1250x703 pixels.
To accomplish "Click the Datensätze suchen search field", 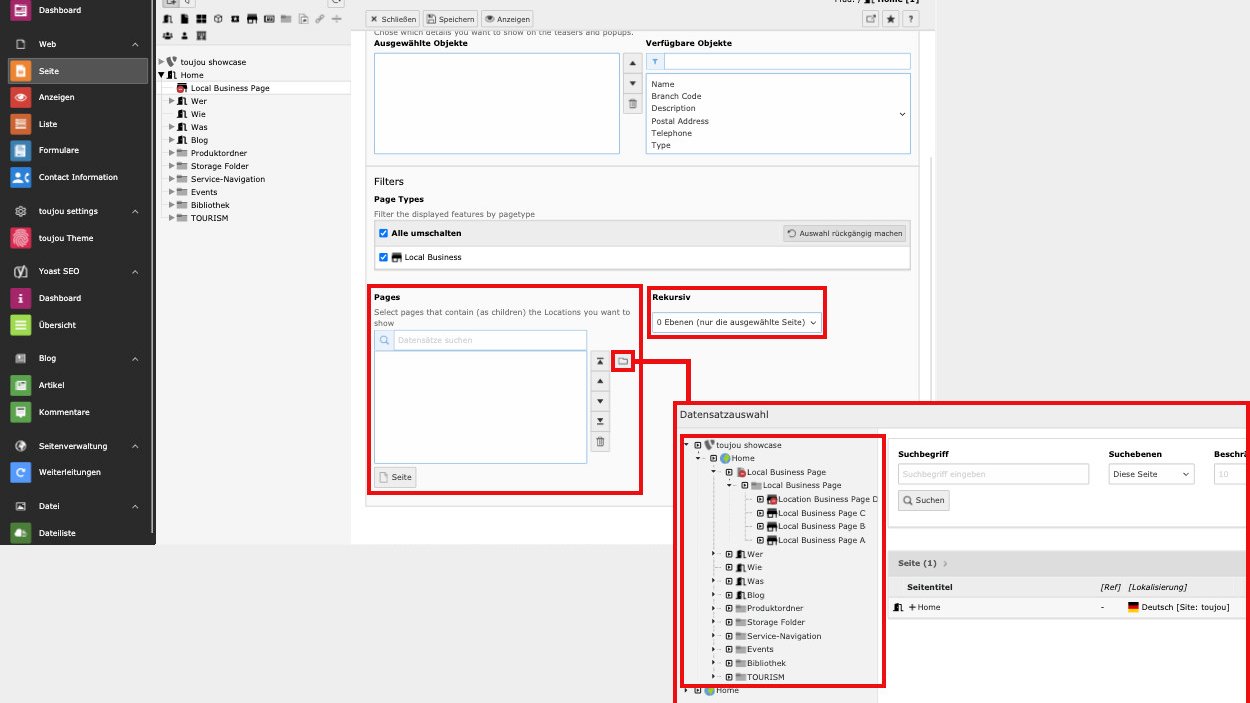I will click(x=488, y=340).
